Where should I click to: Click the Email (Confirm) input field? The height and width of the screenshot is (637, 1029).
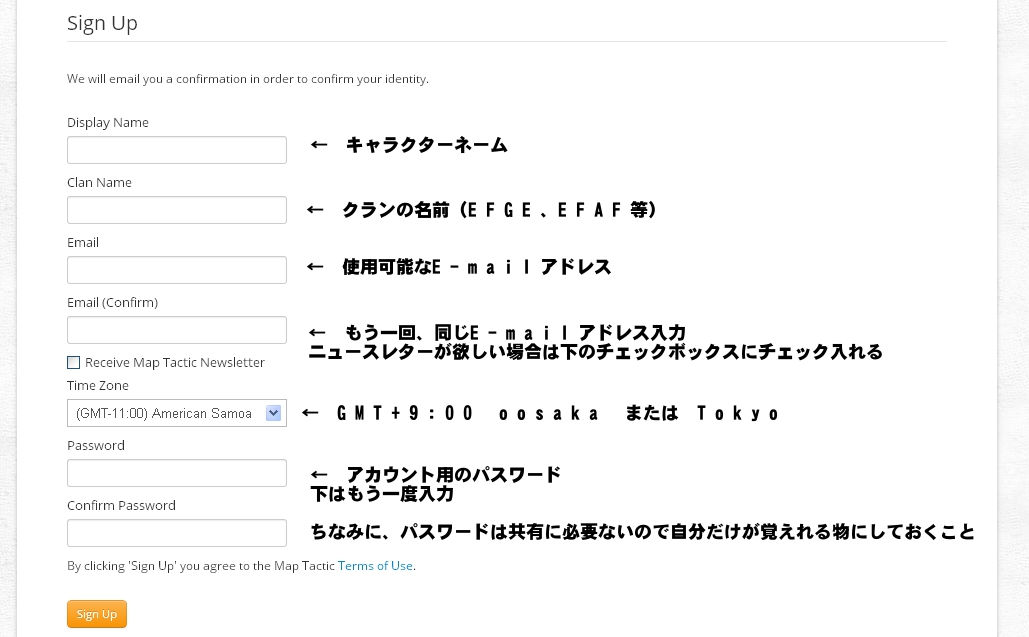176,330
